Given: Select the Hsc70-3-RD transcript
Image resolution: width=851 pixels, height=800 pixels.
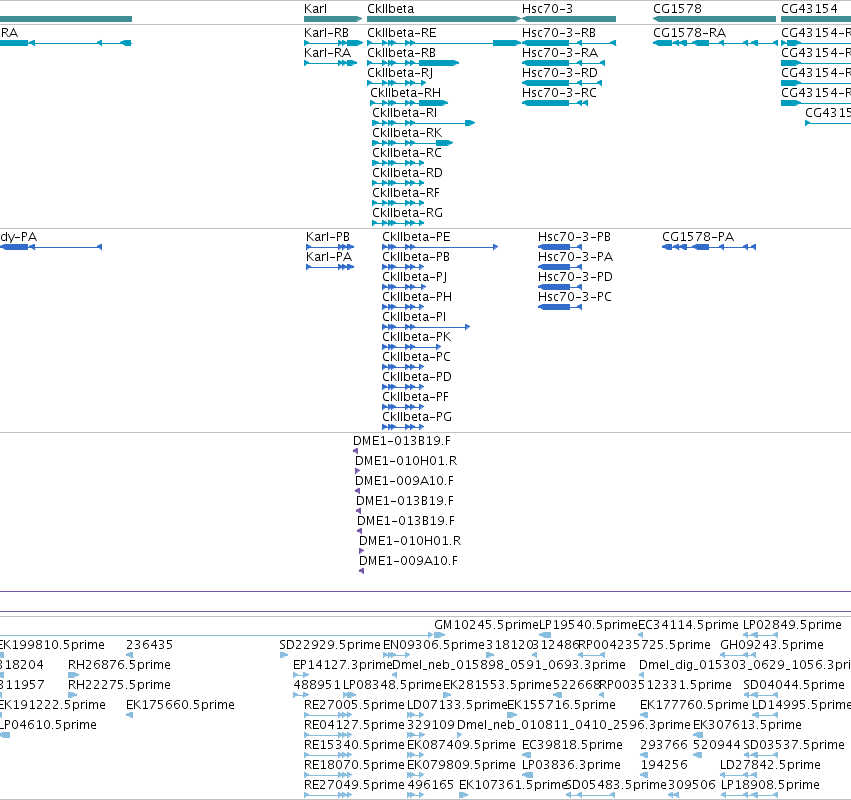Looking at the screenshot, I should pos(560,73).
